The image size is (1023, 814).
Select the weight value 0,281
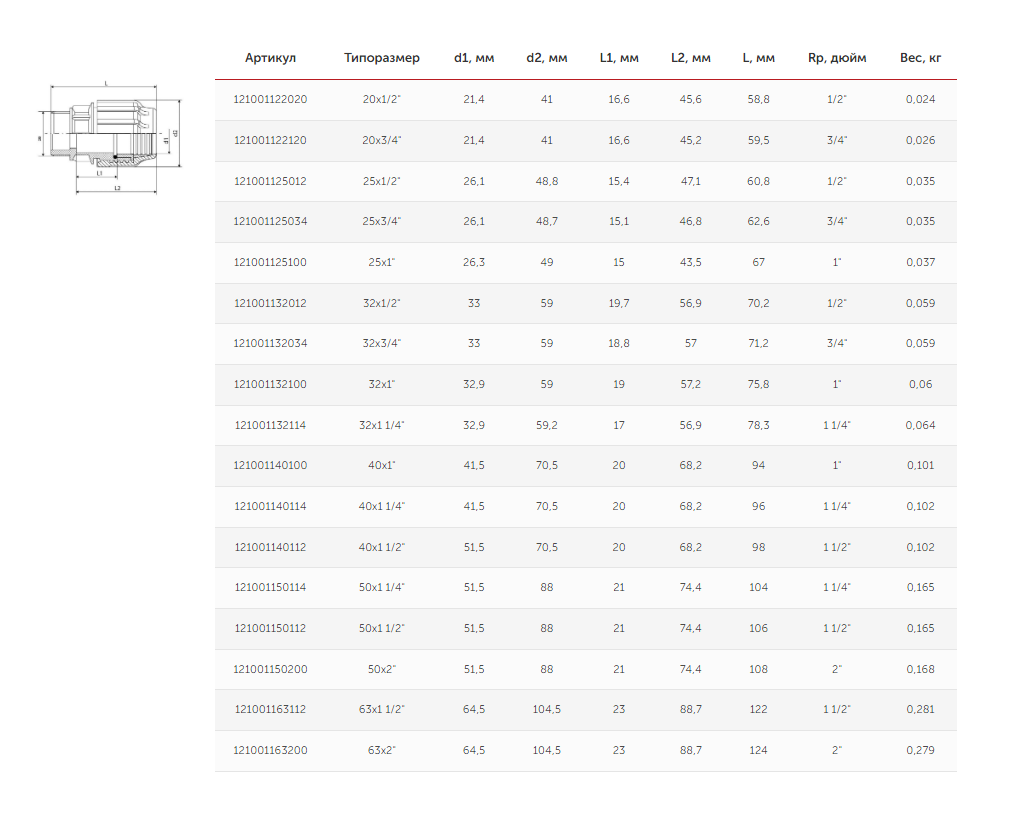pyautogui.click(x=921, y=709)
